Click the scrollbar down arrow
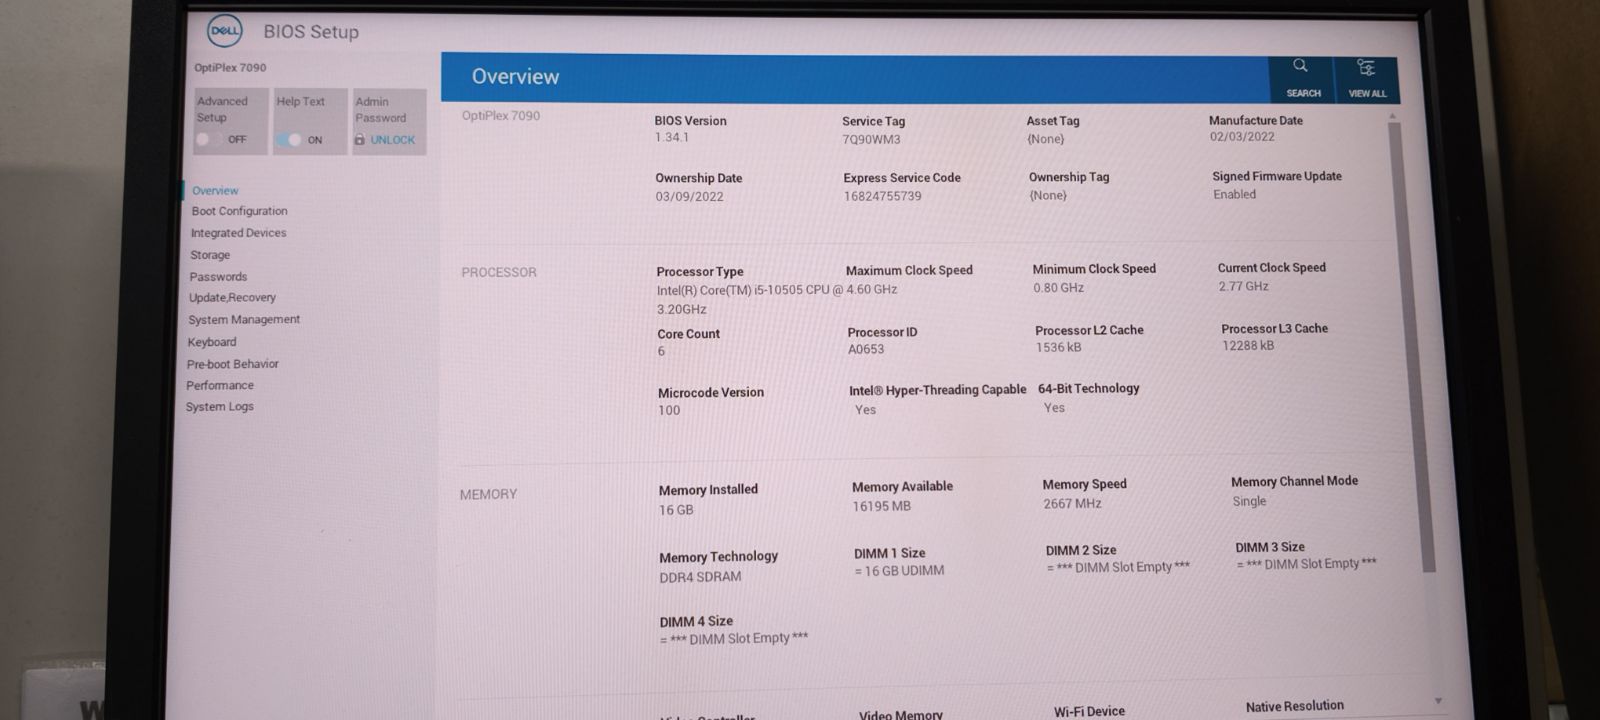Viewport: 1600px width, 720px height. click(1438, 701)
